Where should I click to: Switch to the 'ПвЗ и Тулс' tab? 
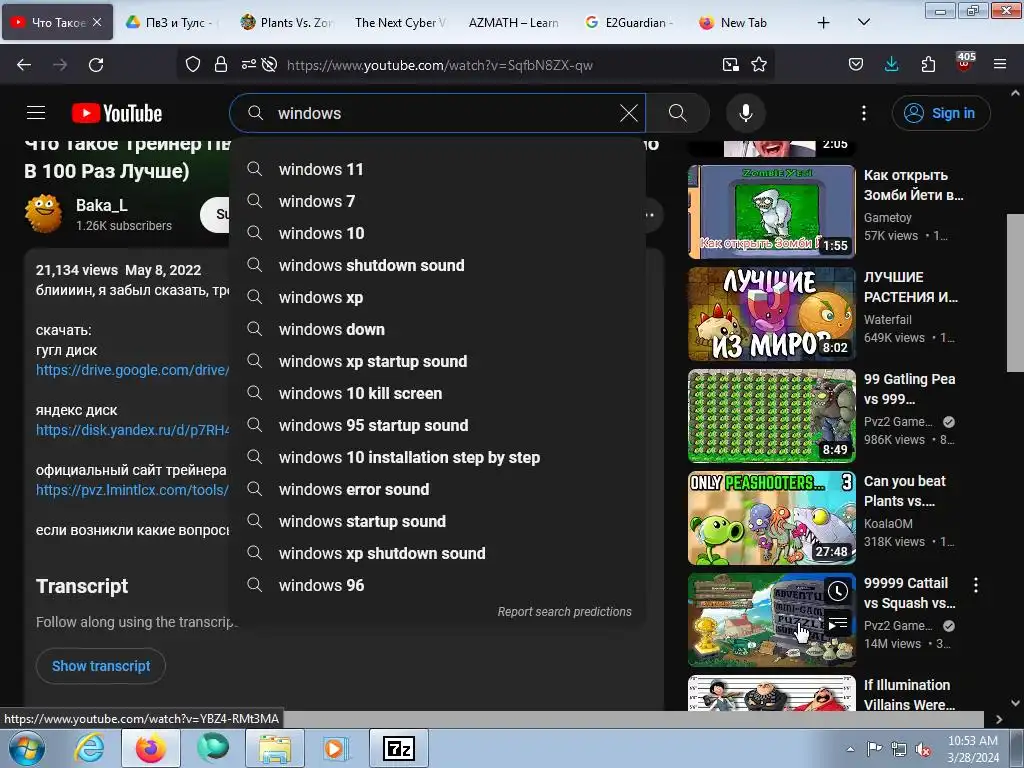(x=172, y=22)
